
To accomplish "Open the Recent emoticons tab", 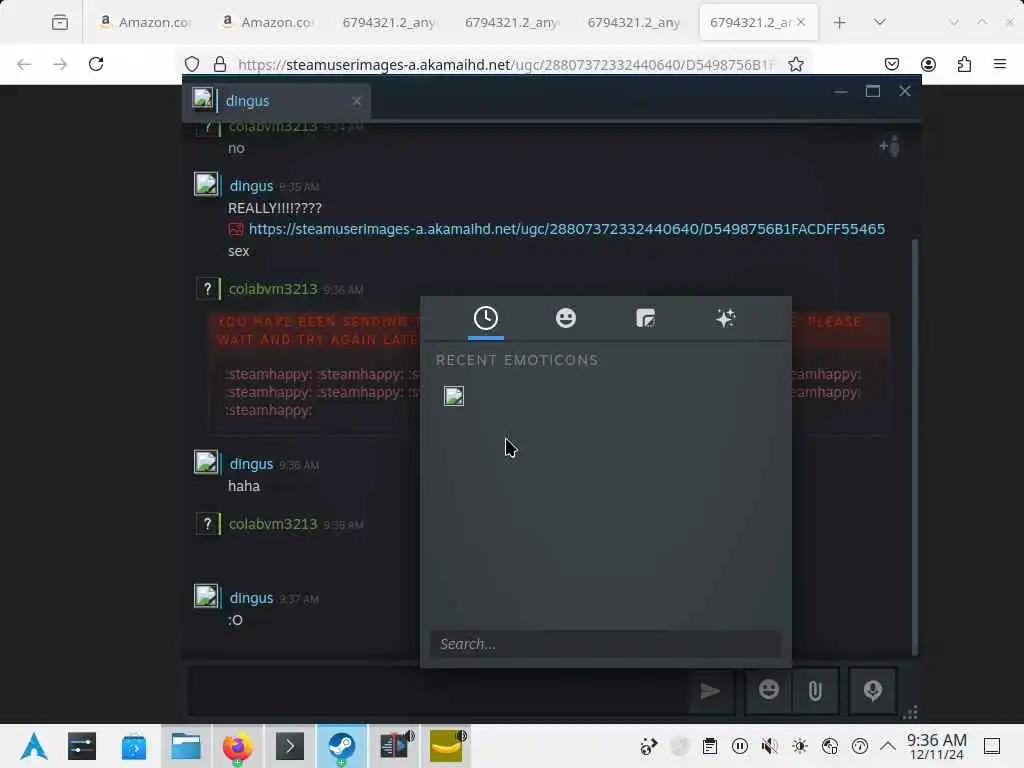I will click(x=485, y=319).
